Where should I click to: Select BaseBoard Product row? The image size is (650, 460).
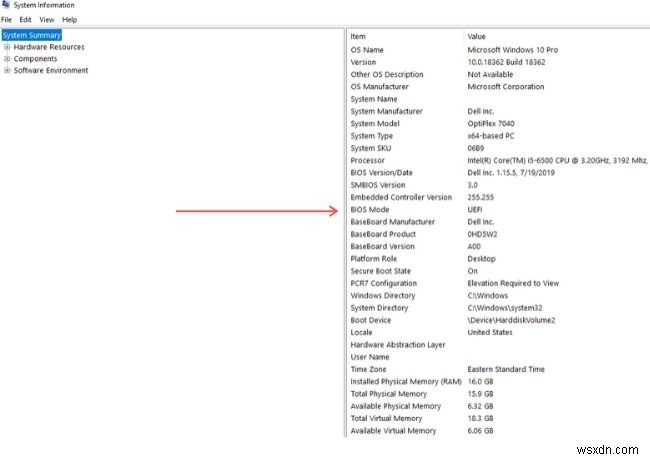pyautogui.click(x=383, y=234)
